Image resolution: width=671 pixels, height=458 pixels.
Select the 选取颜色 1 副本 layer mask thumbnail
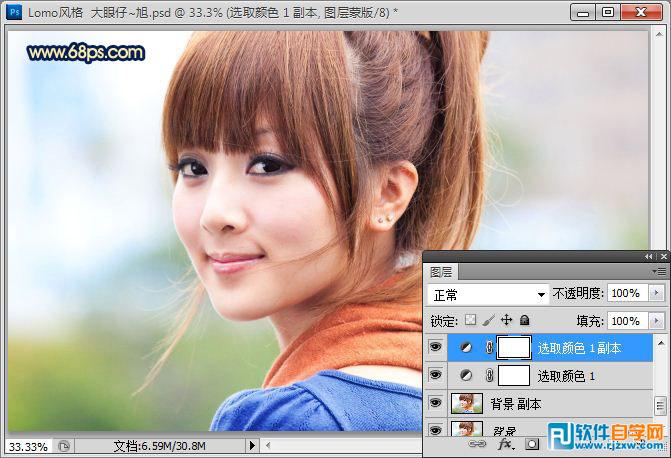(514, 348)
